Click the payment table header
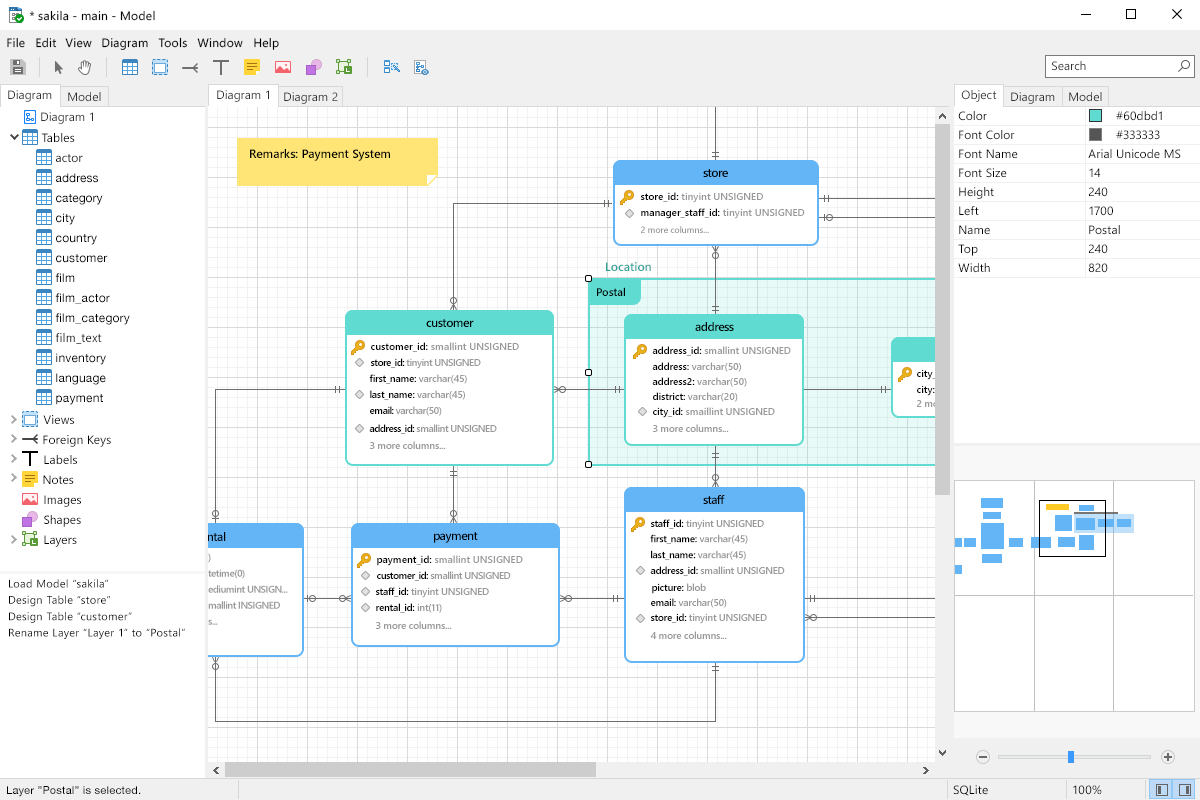This screenshot has width=1200, height=800. pos(455,536)
